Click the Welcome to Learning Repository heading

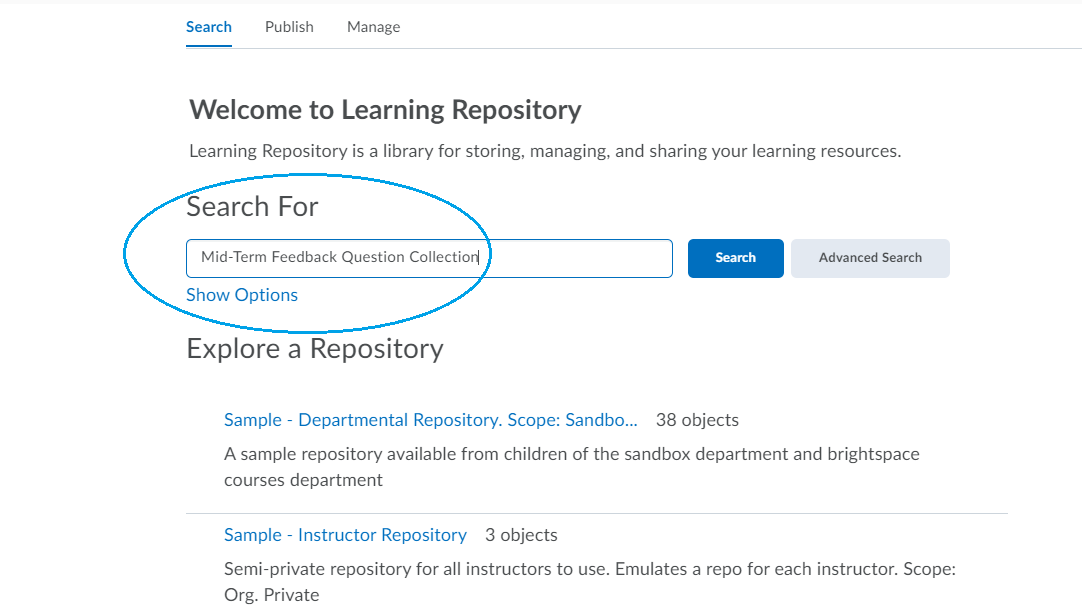[x=384, y=110]
